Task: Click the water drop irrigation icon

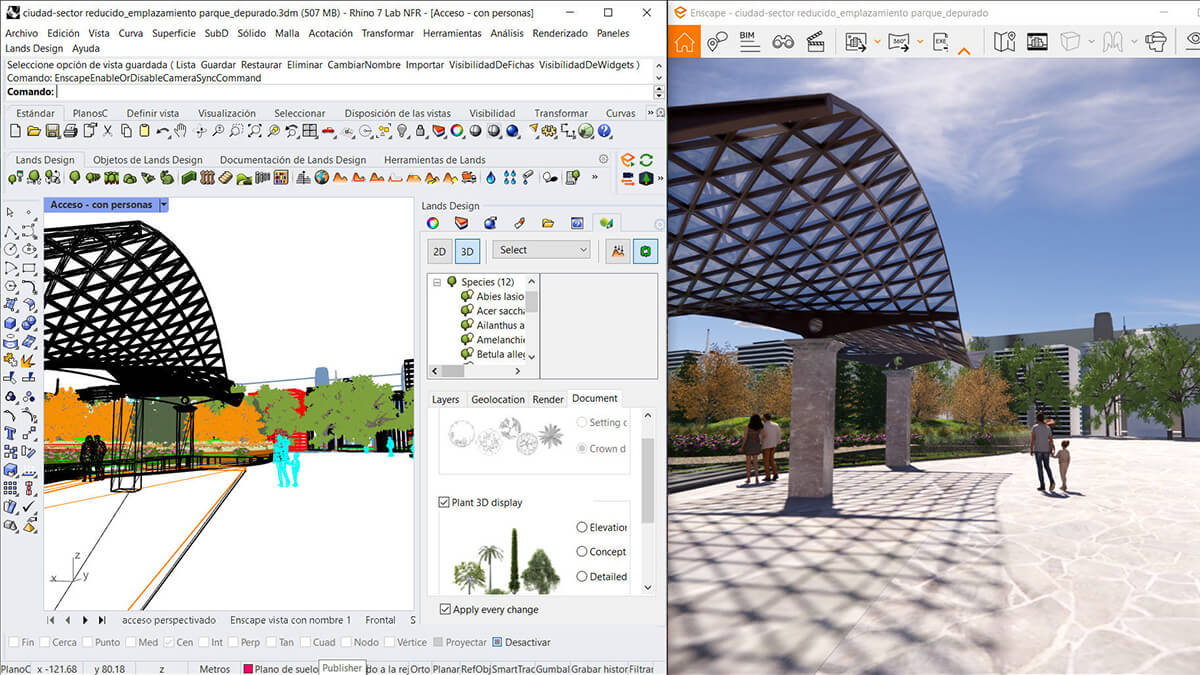Action: [491, 178]
